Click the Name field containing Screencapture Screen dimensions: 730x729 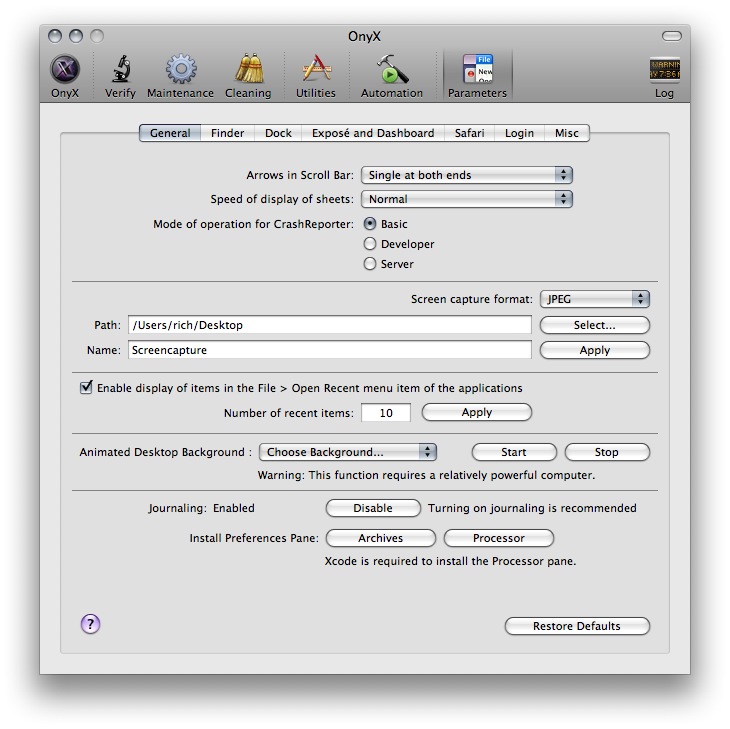pos(330,350)
